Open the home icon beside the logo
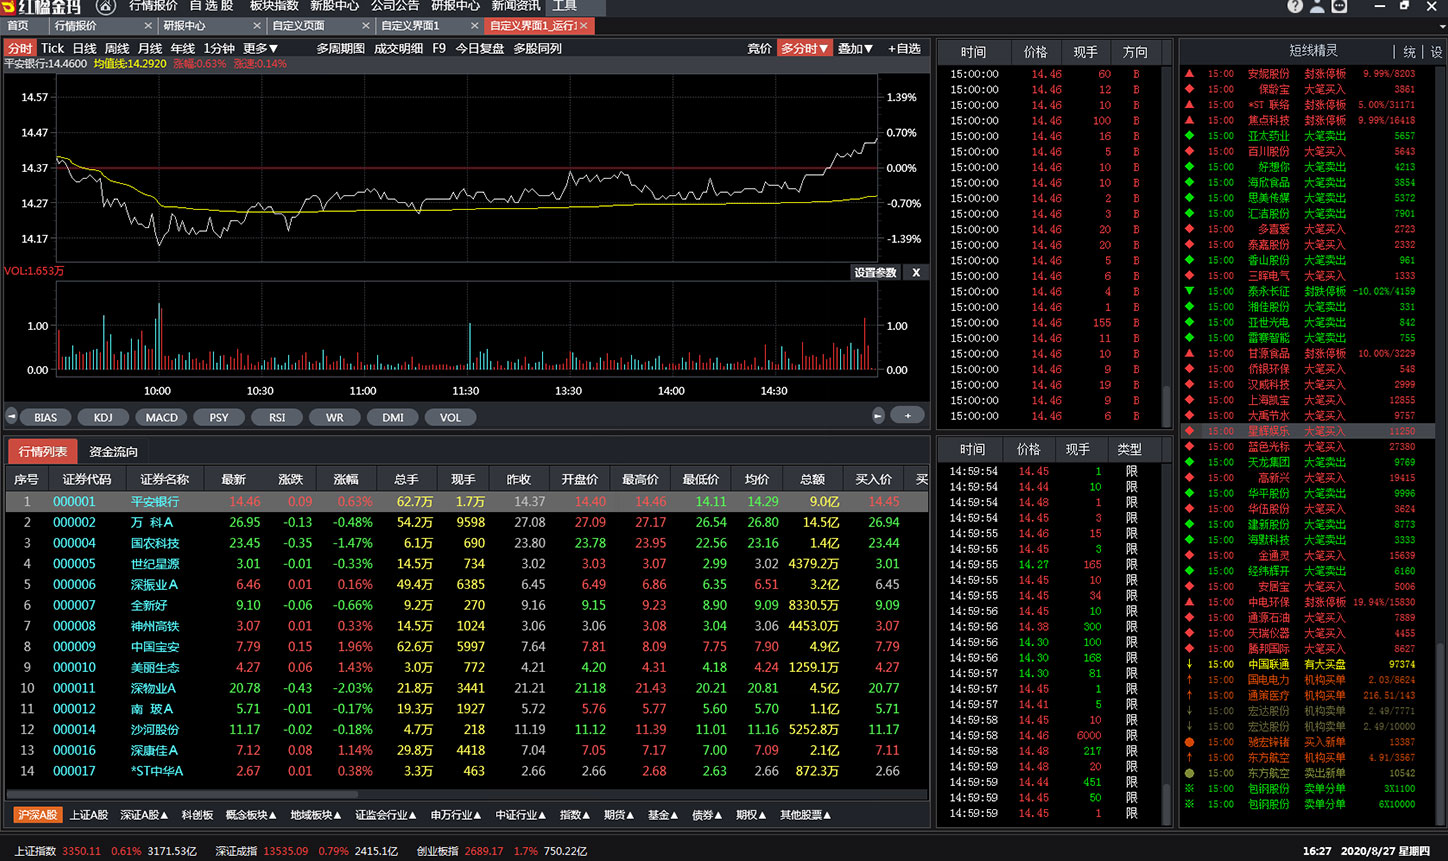The image size is (1448, 861). click(105, 6)
